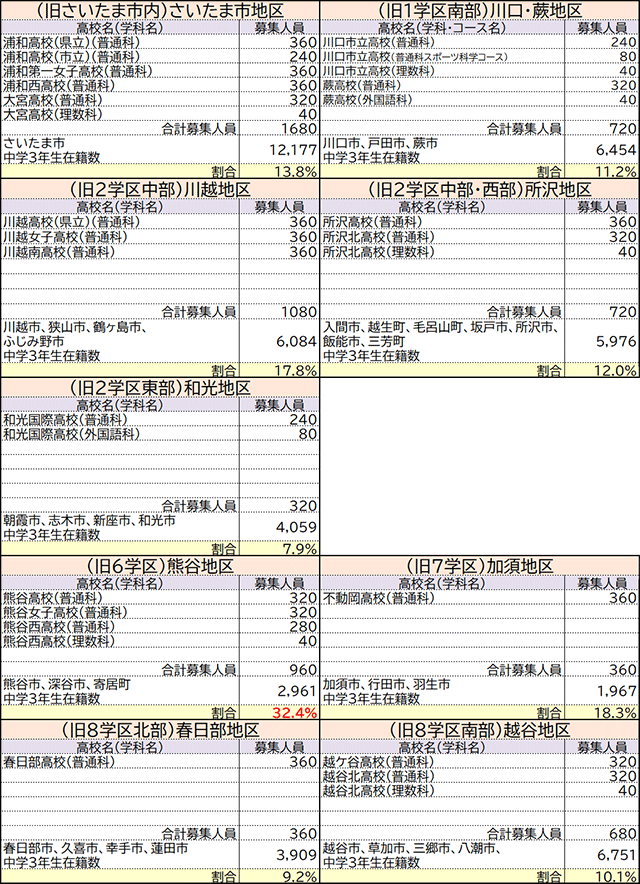Select the 浦和第一女子高校(普通科) row label
Image resolution: width=640 pixels, height=884 pixels.
[x=70, y=71]
